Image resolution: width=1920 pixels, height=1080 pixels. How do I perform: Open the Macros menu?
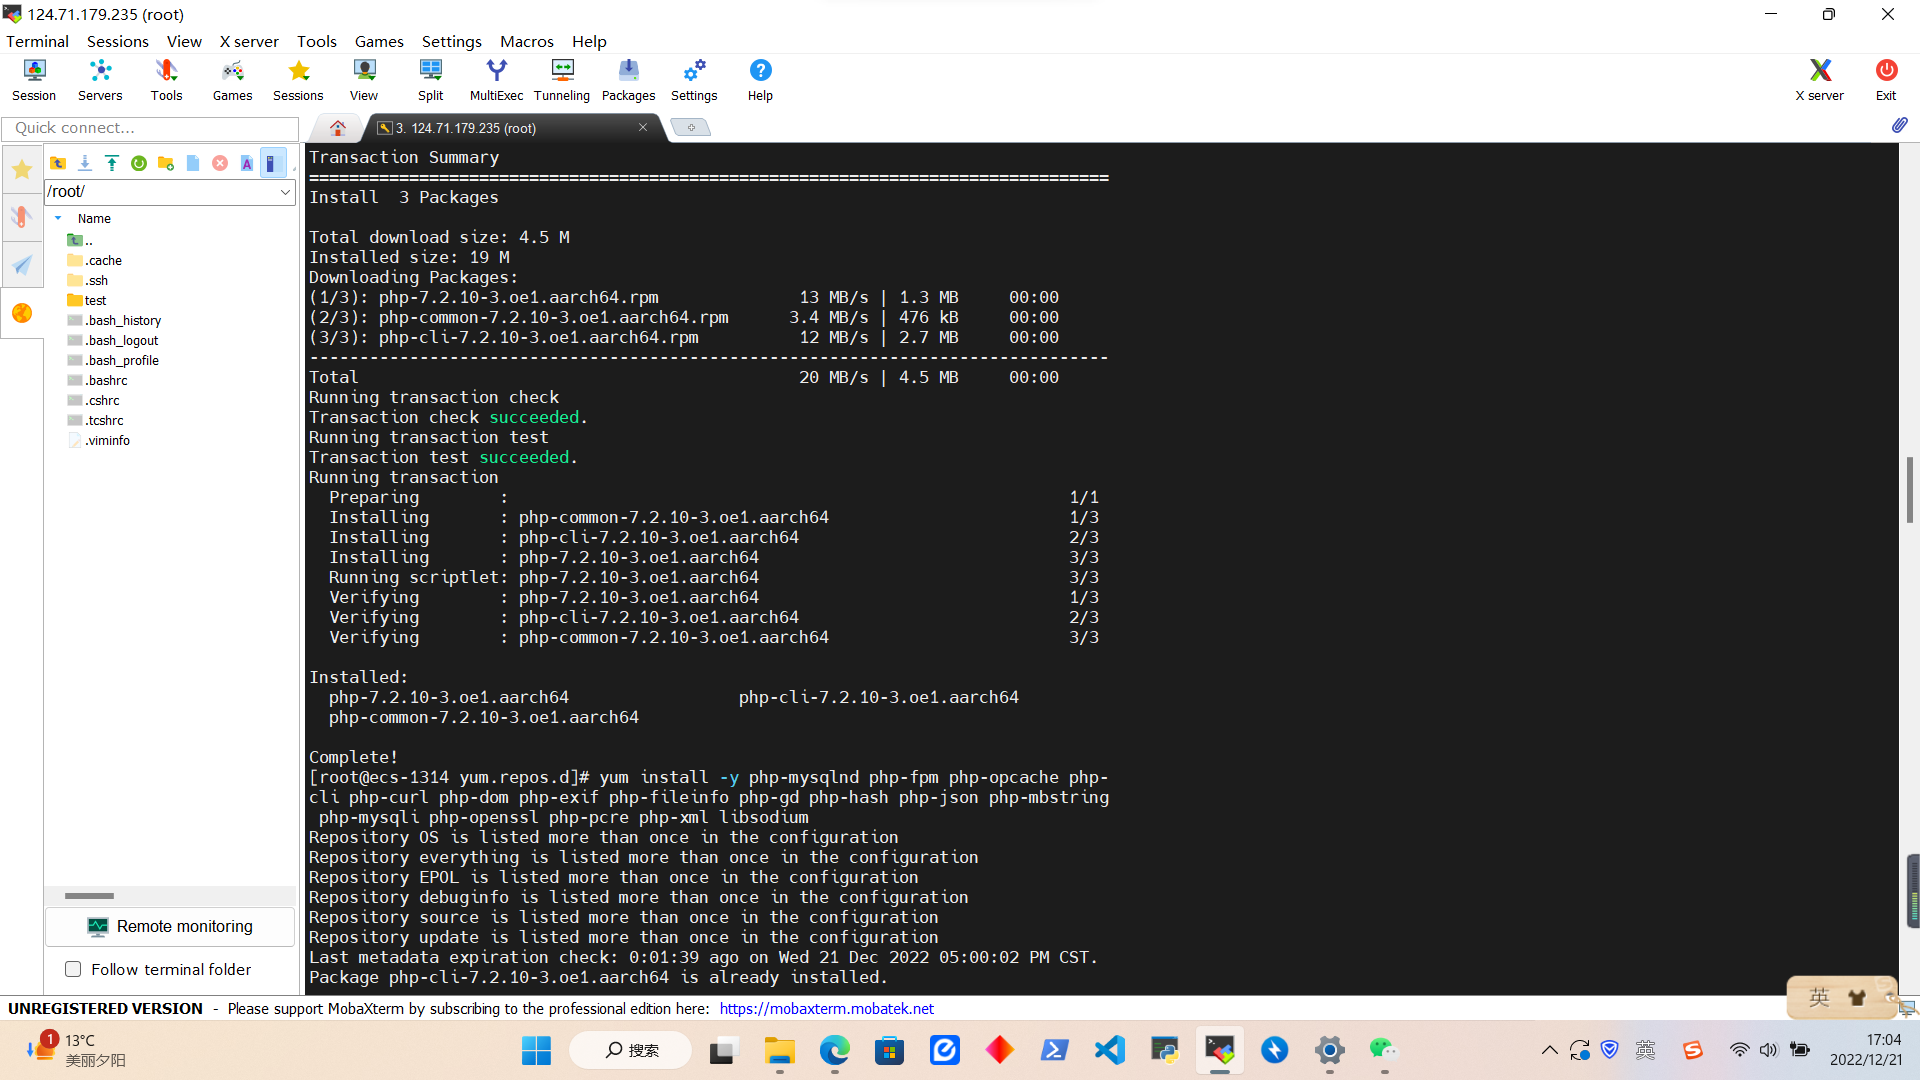526,41
